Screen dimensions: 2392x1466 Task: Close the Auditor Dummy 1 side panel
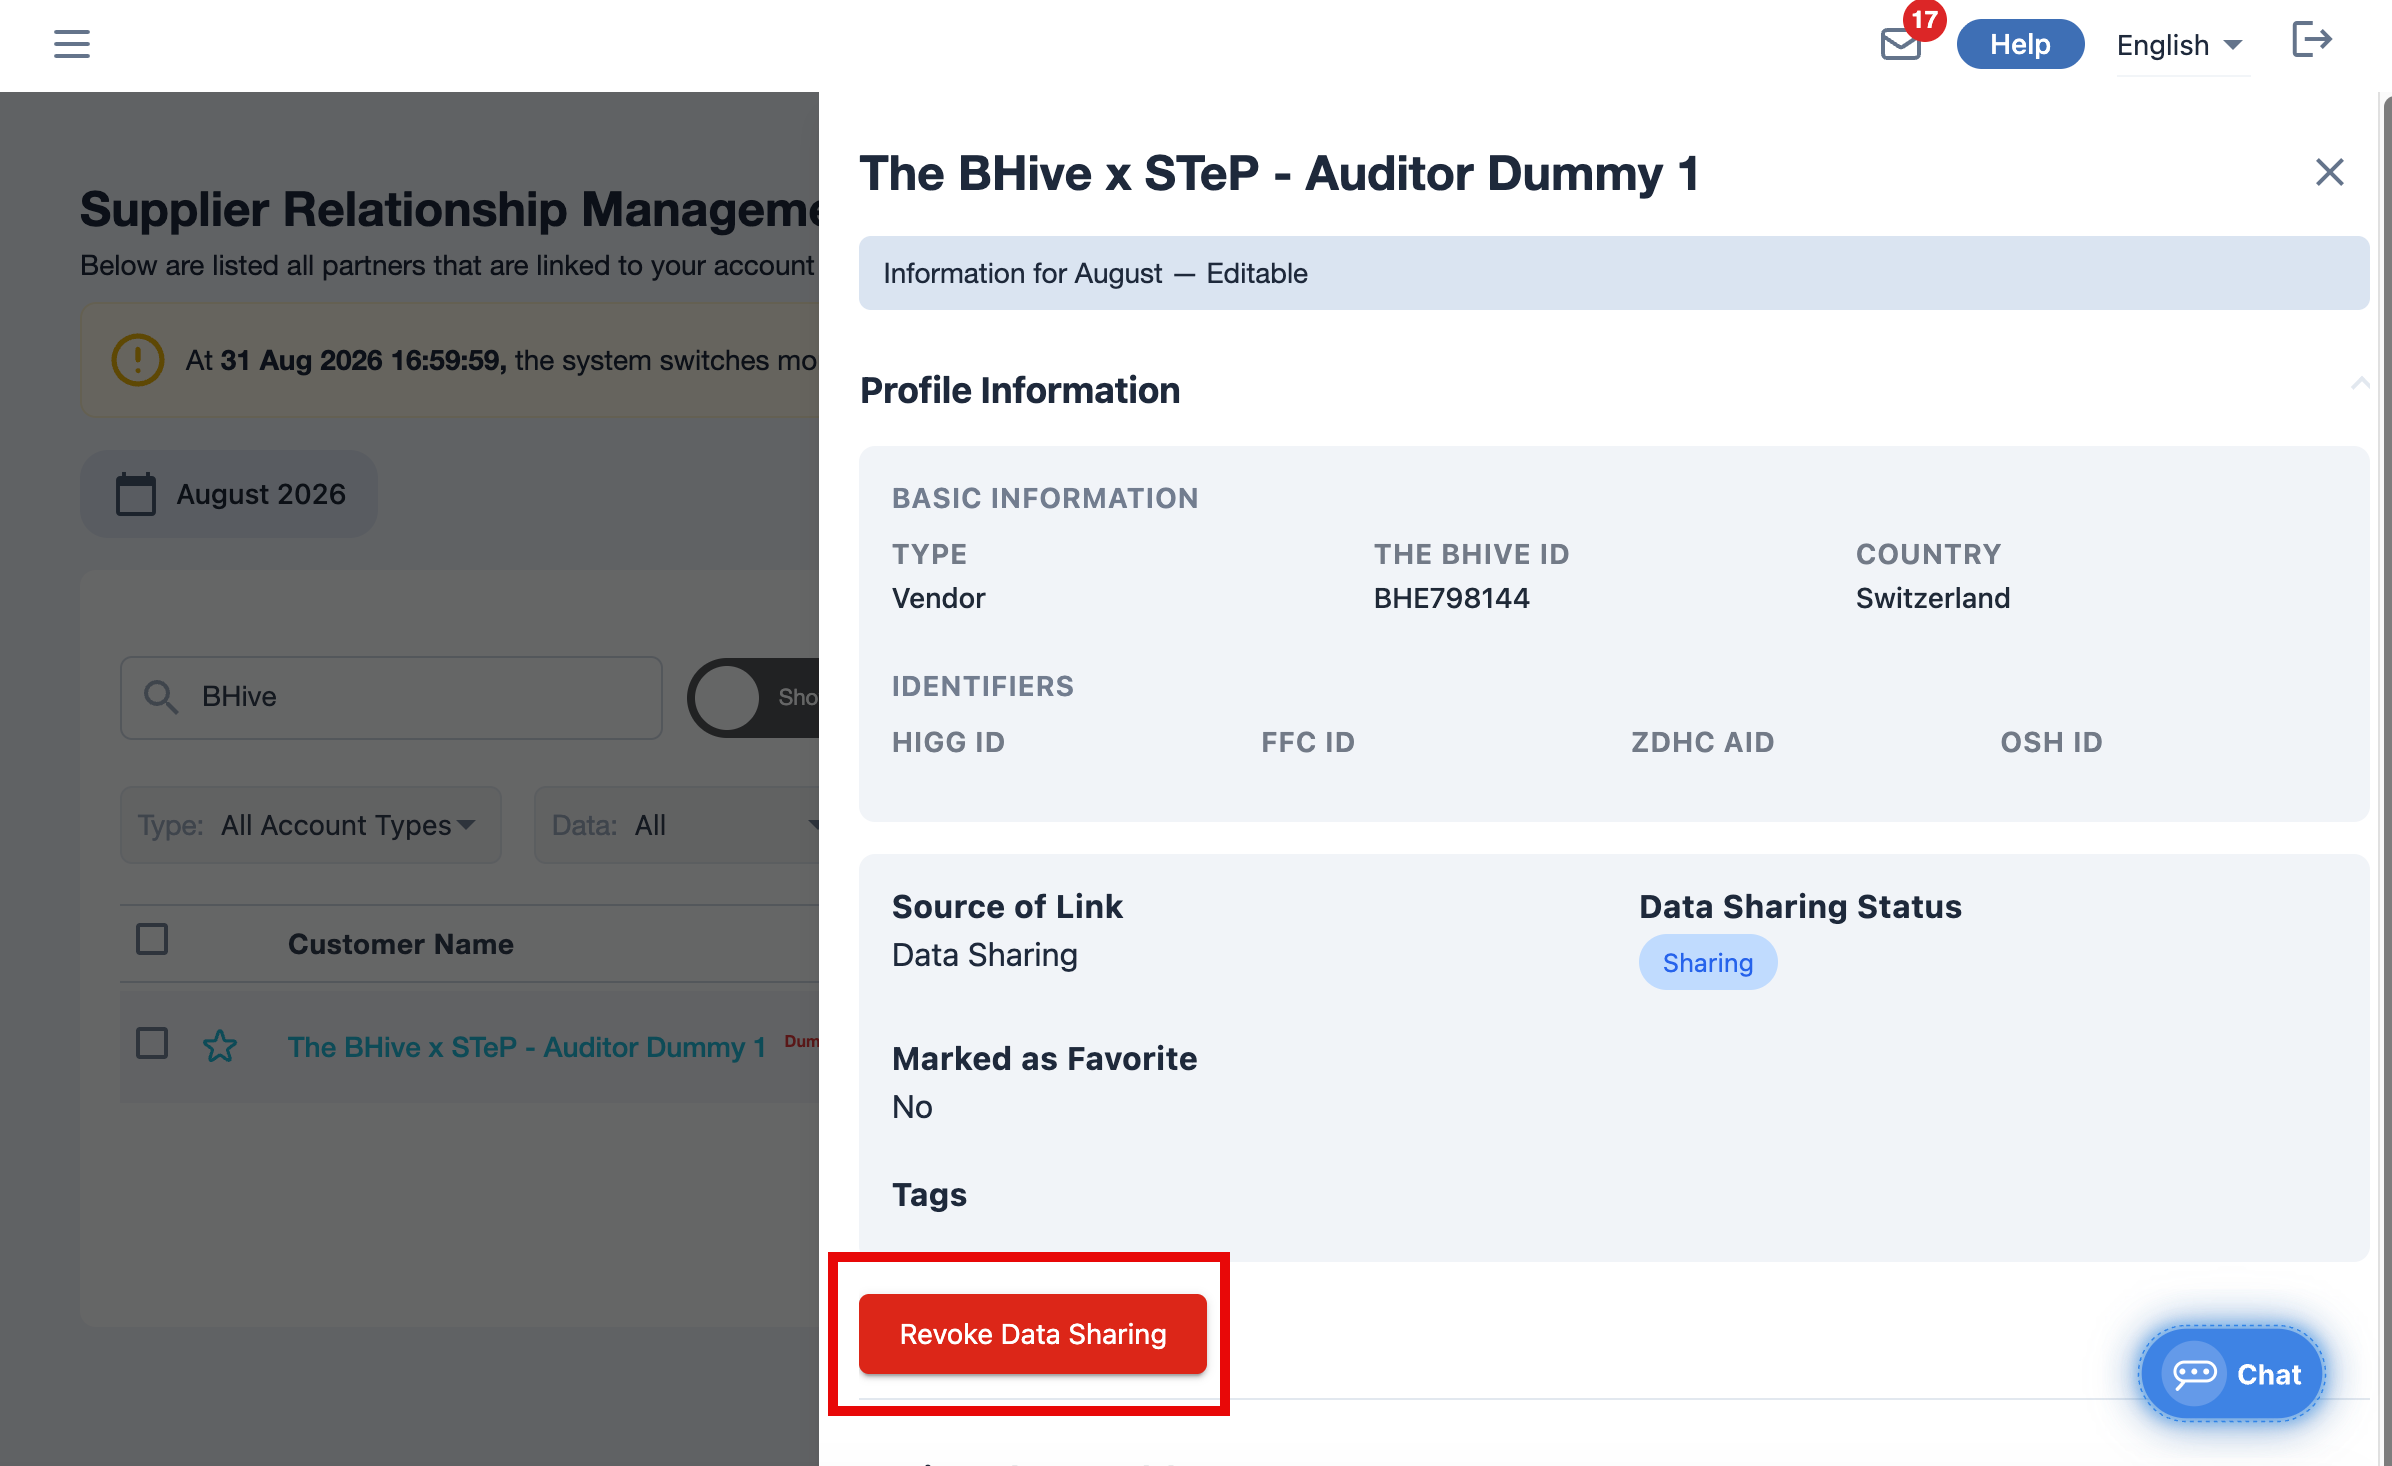point(2329,172)
